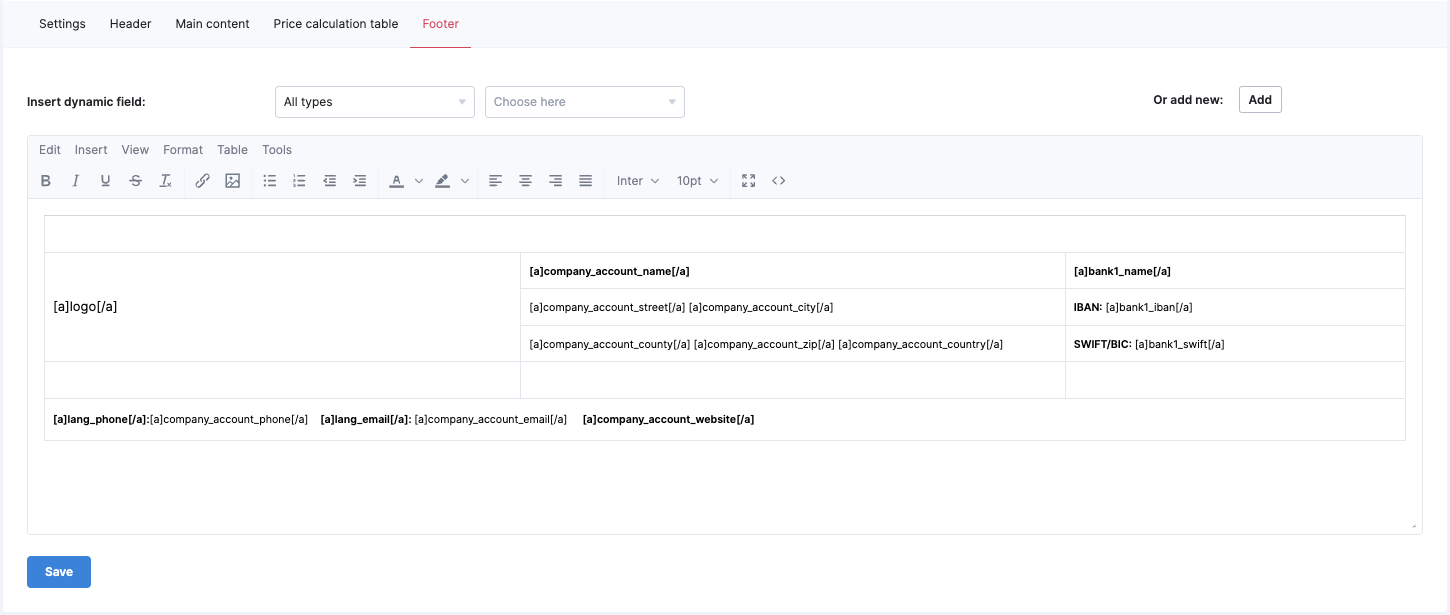Expand the text color dropdown arrow
Screen dimensions: 1450x615
[x=419, y=181]
